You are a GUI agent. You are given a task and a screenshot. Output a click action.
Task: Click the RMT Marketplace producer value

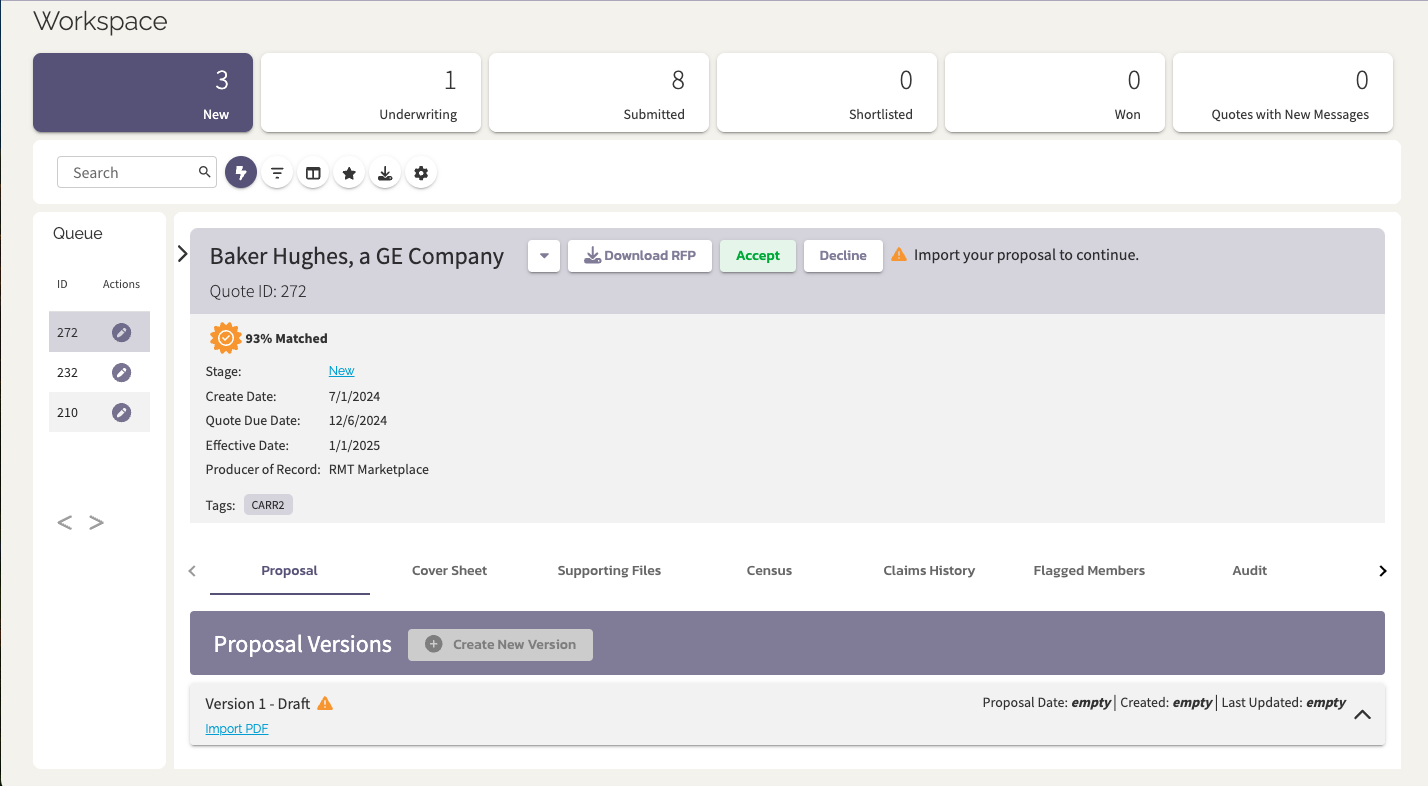tap(379, 469)
